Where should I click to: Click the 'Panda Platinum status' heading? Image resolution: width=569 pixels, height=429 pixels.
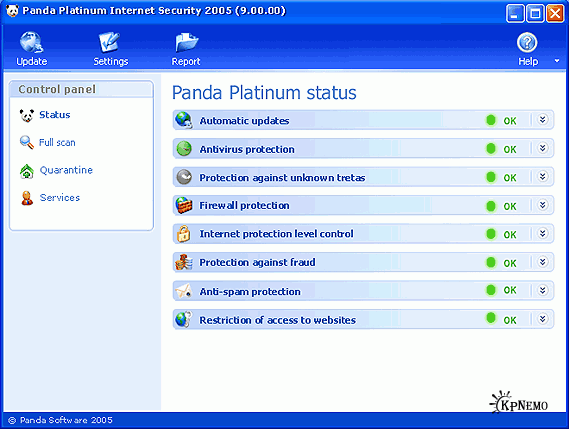coord(264,93)
